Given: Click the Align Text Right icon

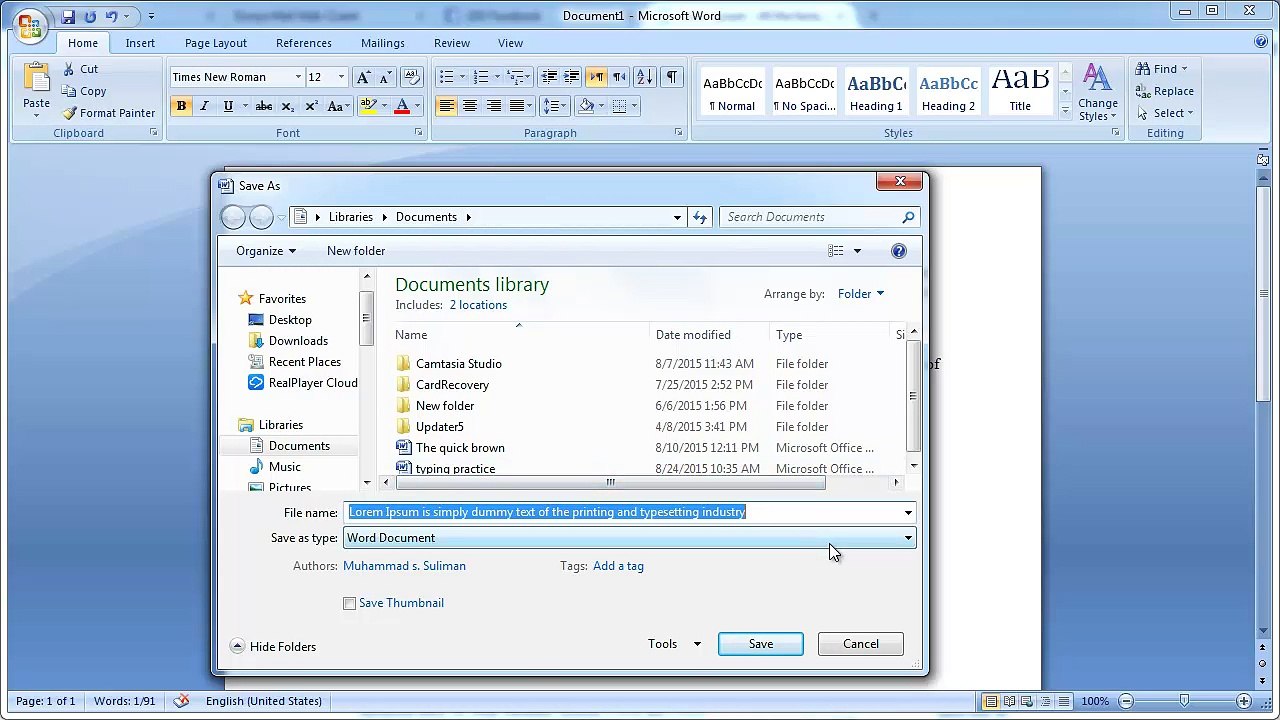Looking at the screenshot, I should (x=493, y=106).
